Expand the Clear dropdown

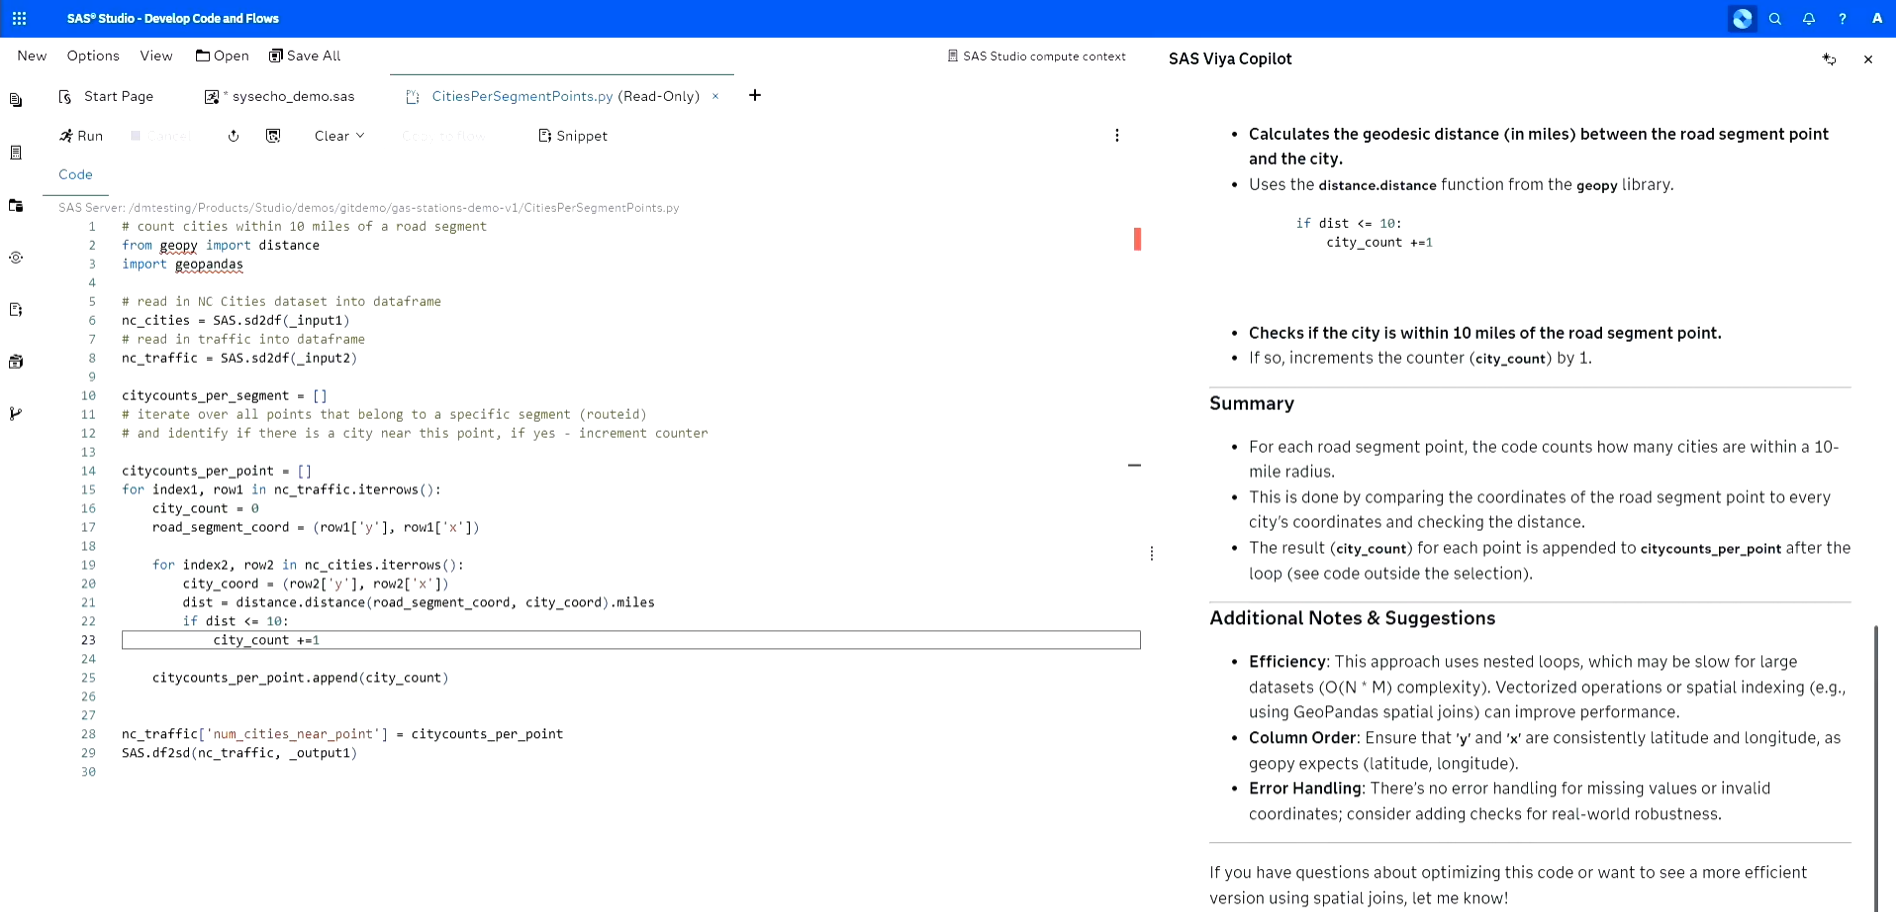point(339,136)
